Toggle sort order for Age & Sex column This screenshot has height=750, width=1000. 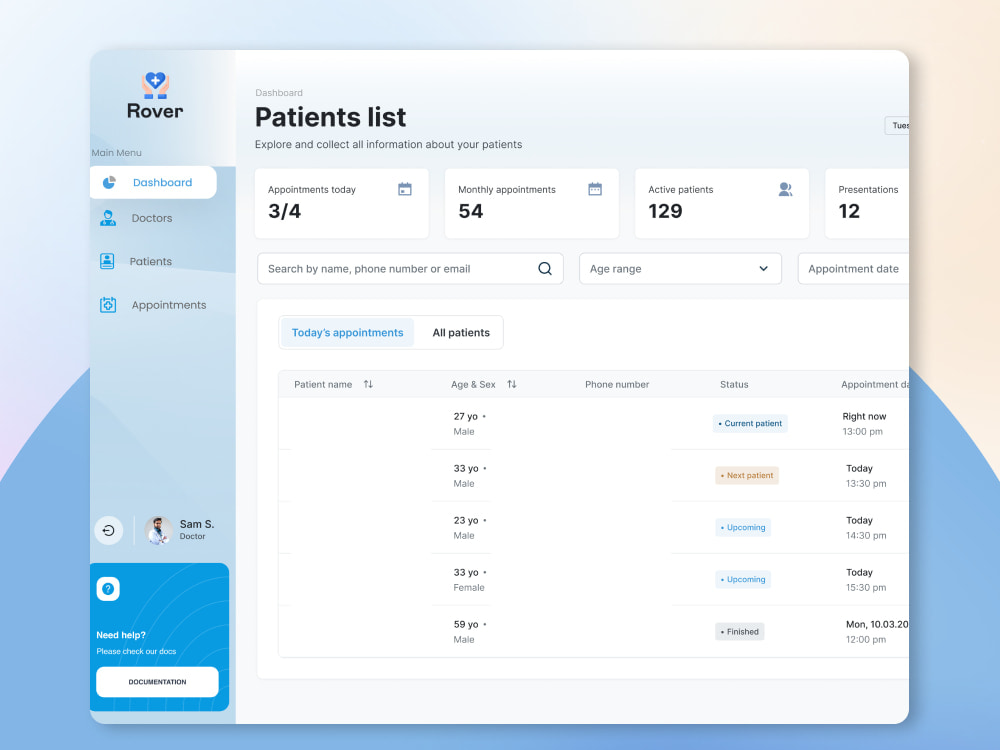click(511, 384)
